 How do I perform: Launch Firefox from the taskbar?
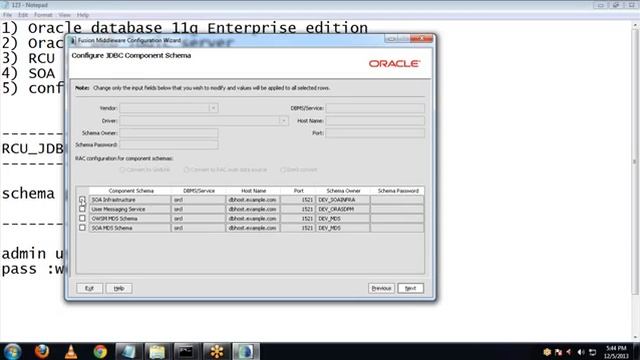(x=42, y=351)
